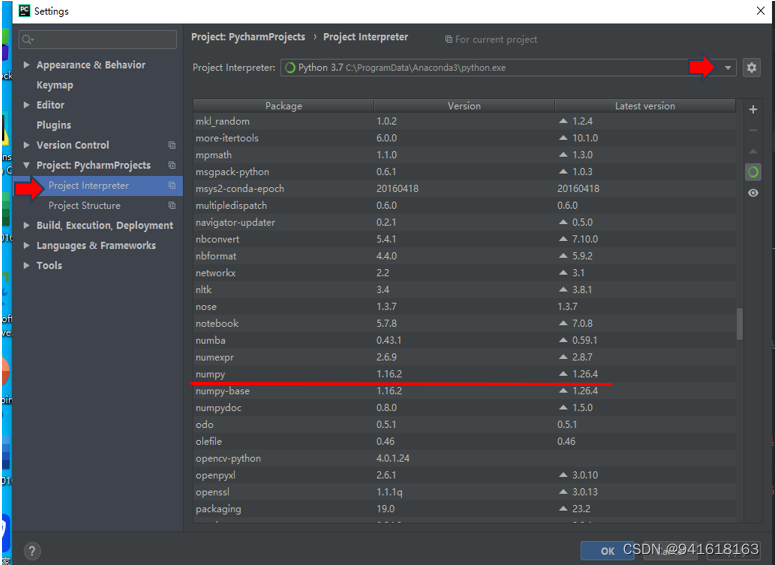Click the PyCharm logo in the title bar
The image size is (775, 565).
click(x=24, y=10)
